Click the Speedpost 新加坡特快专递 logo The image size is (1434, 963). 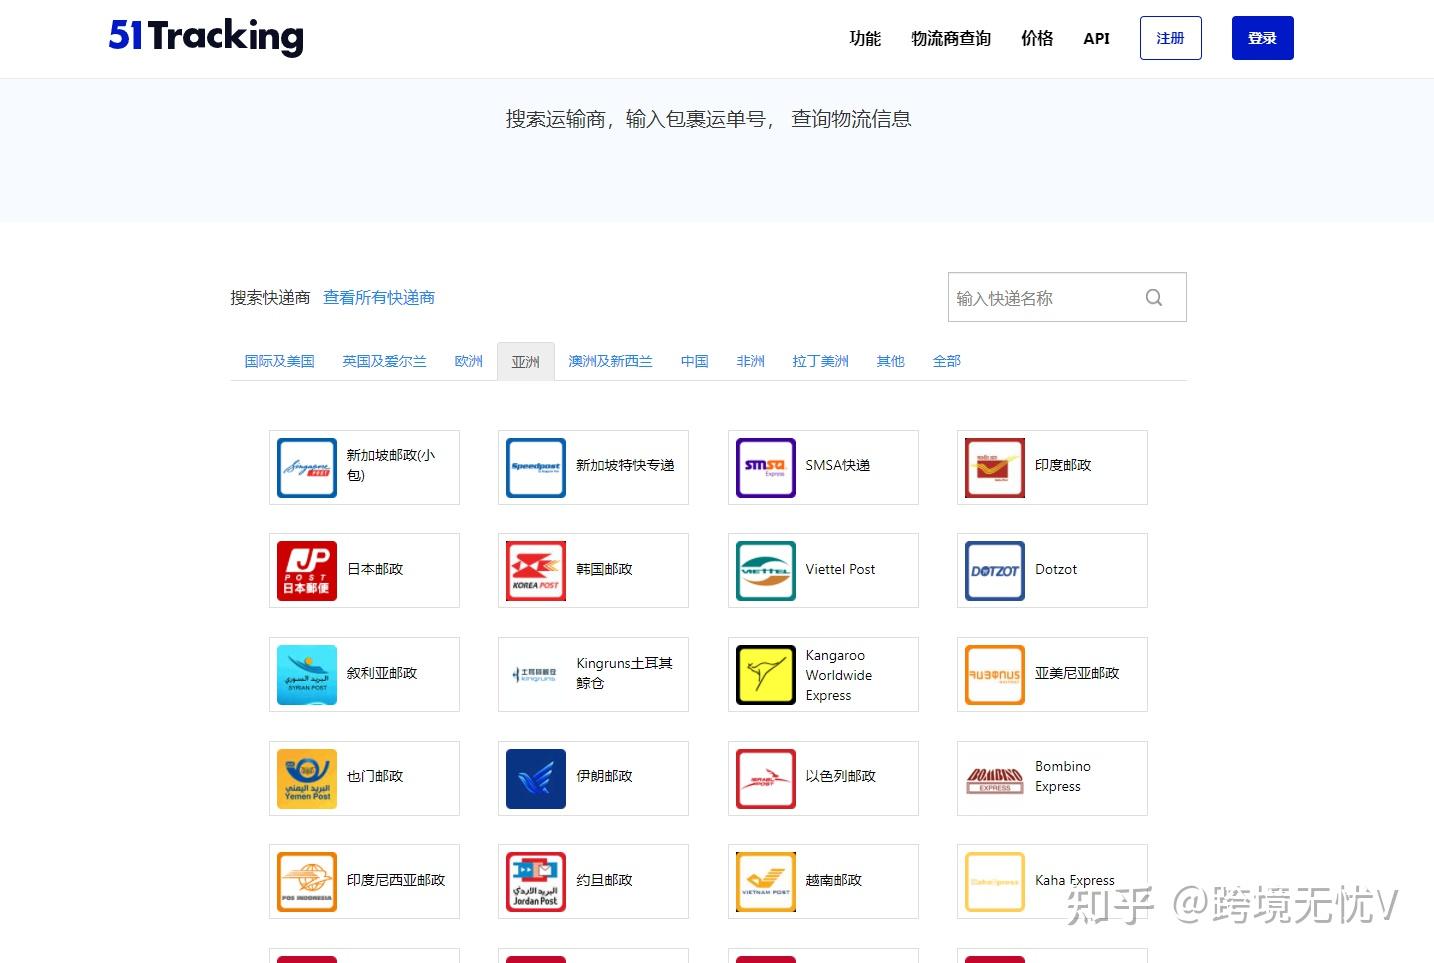536,468
